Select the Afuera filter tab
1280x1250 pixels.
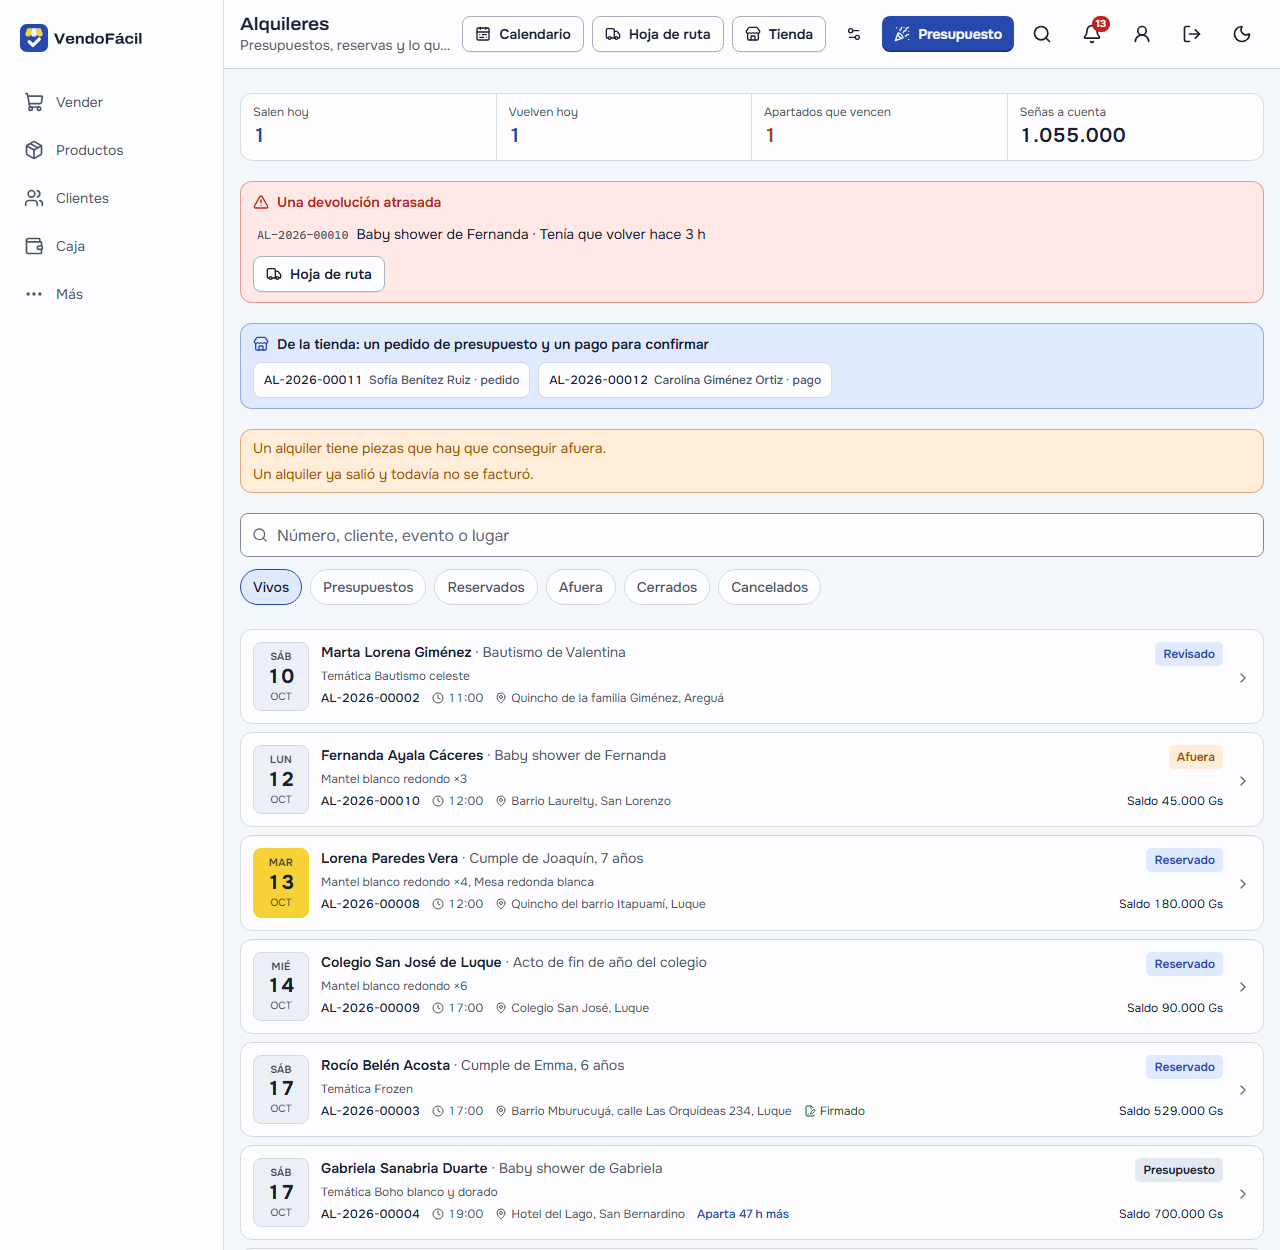581,587
